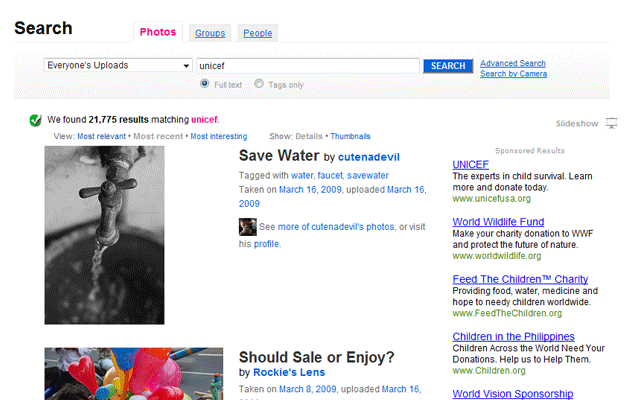Switch to the Groups tab
This screenshot has width=628, height=400.
click(x=210, y=33)
